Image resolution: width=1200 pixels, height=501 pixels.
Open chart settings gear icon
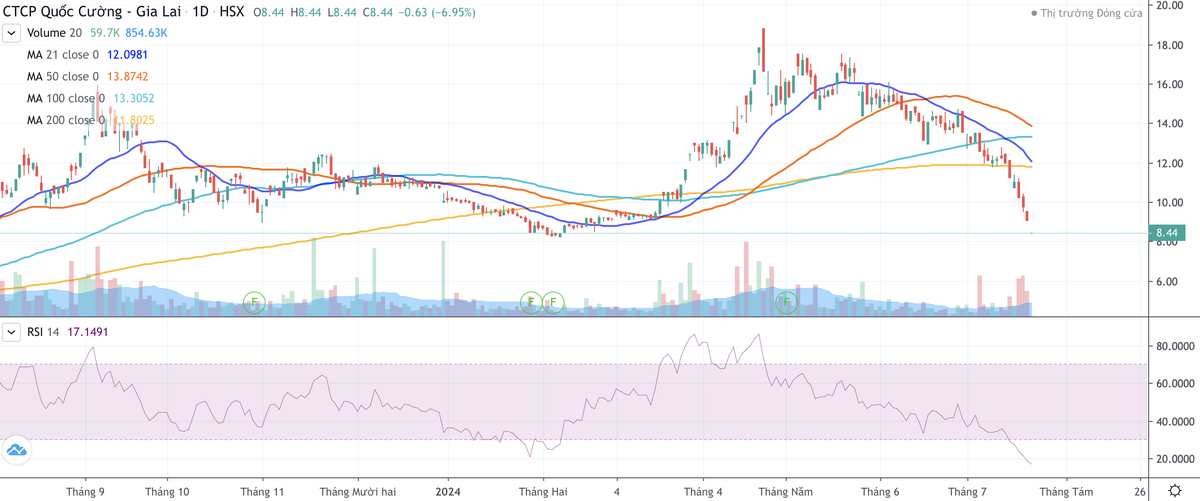pos(1176,491)
